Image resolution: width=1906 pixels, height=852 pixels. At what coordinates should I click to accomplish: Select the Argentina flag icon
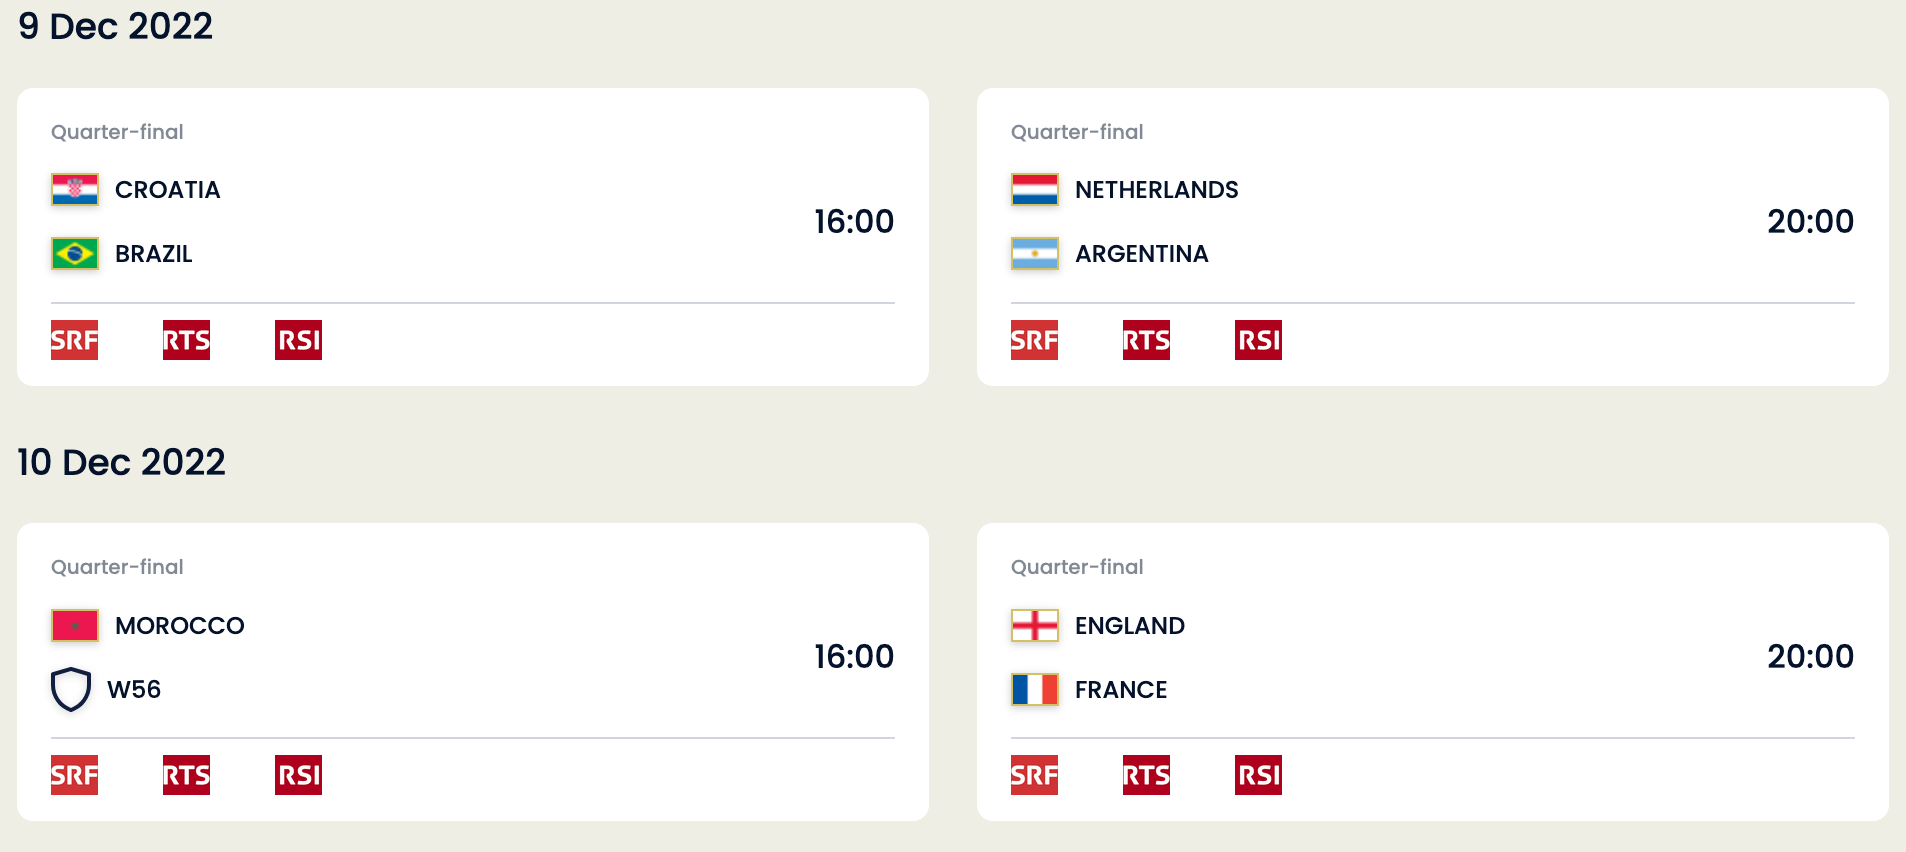[1035, 254]
